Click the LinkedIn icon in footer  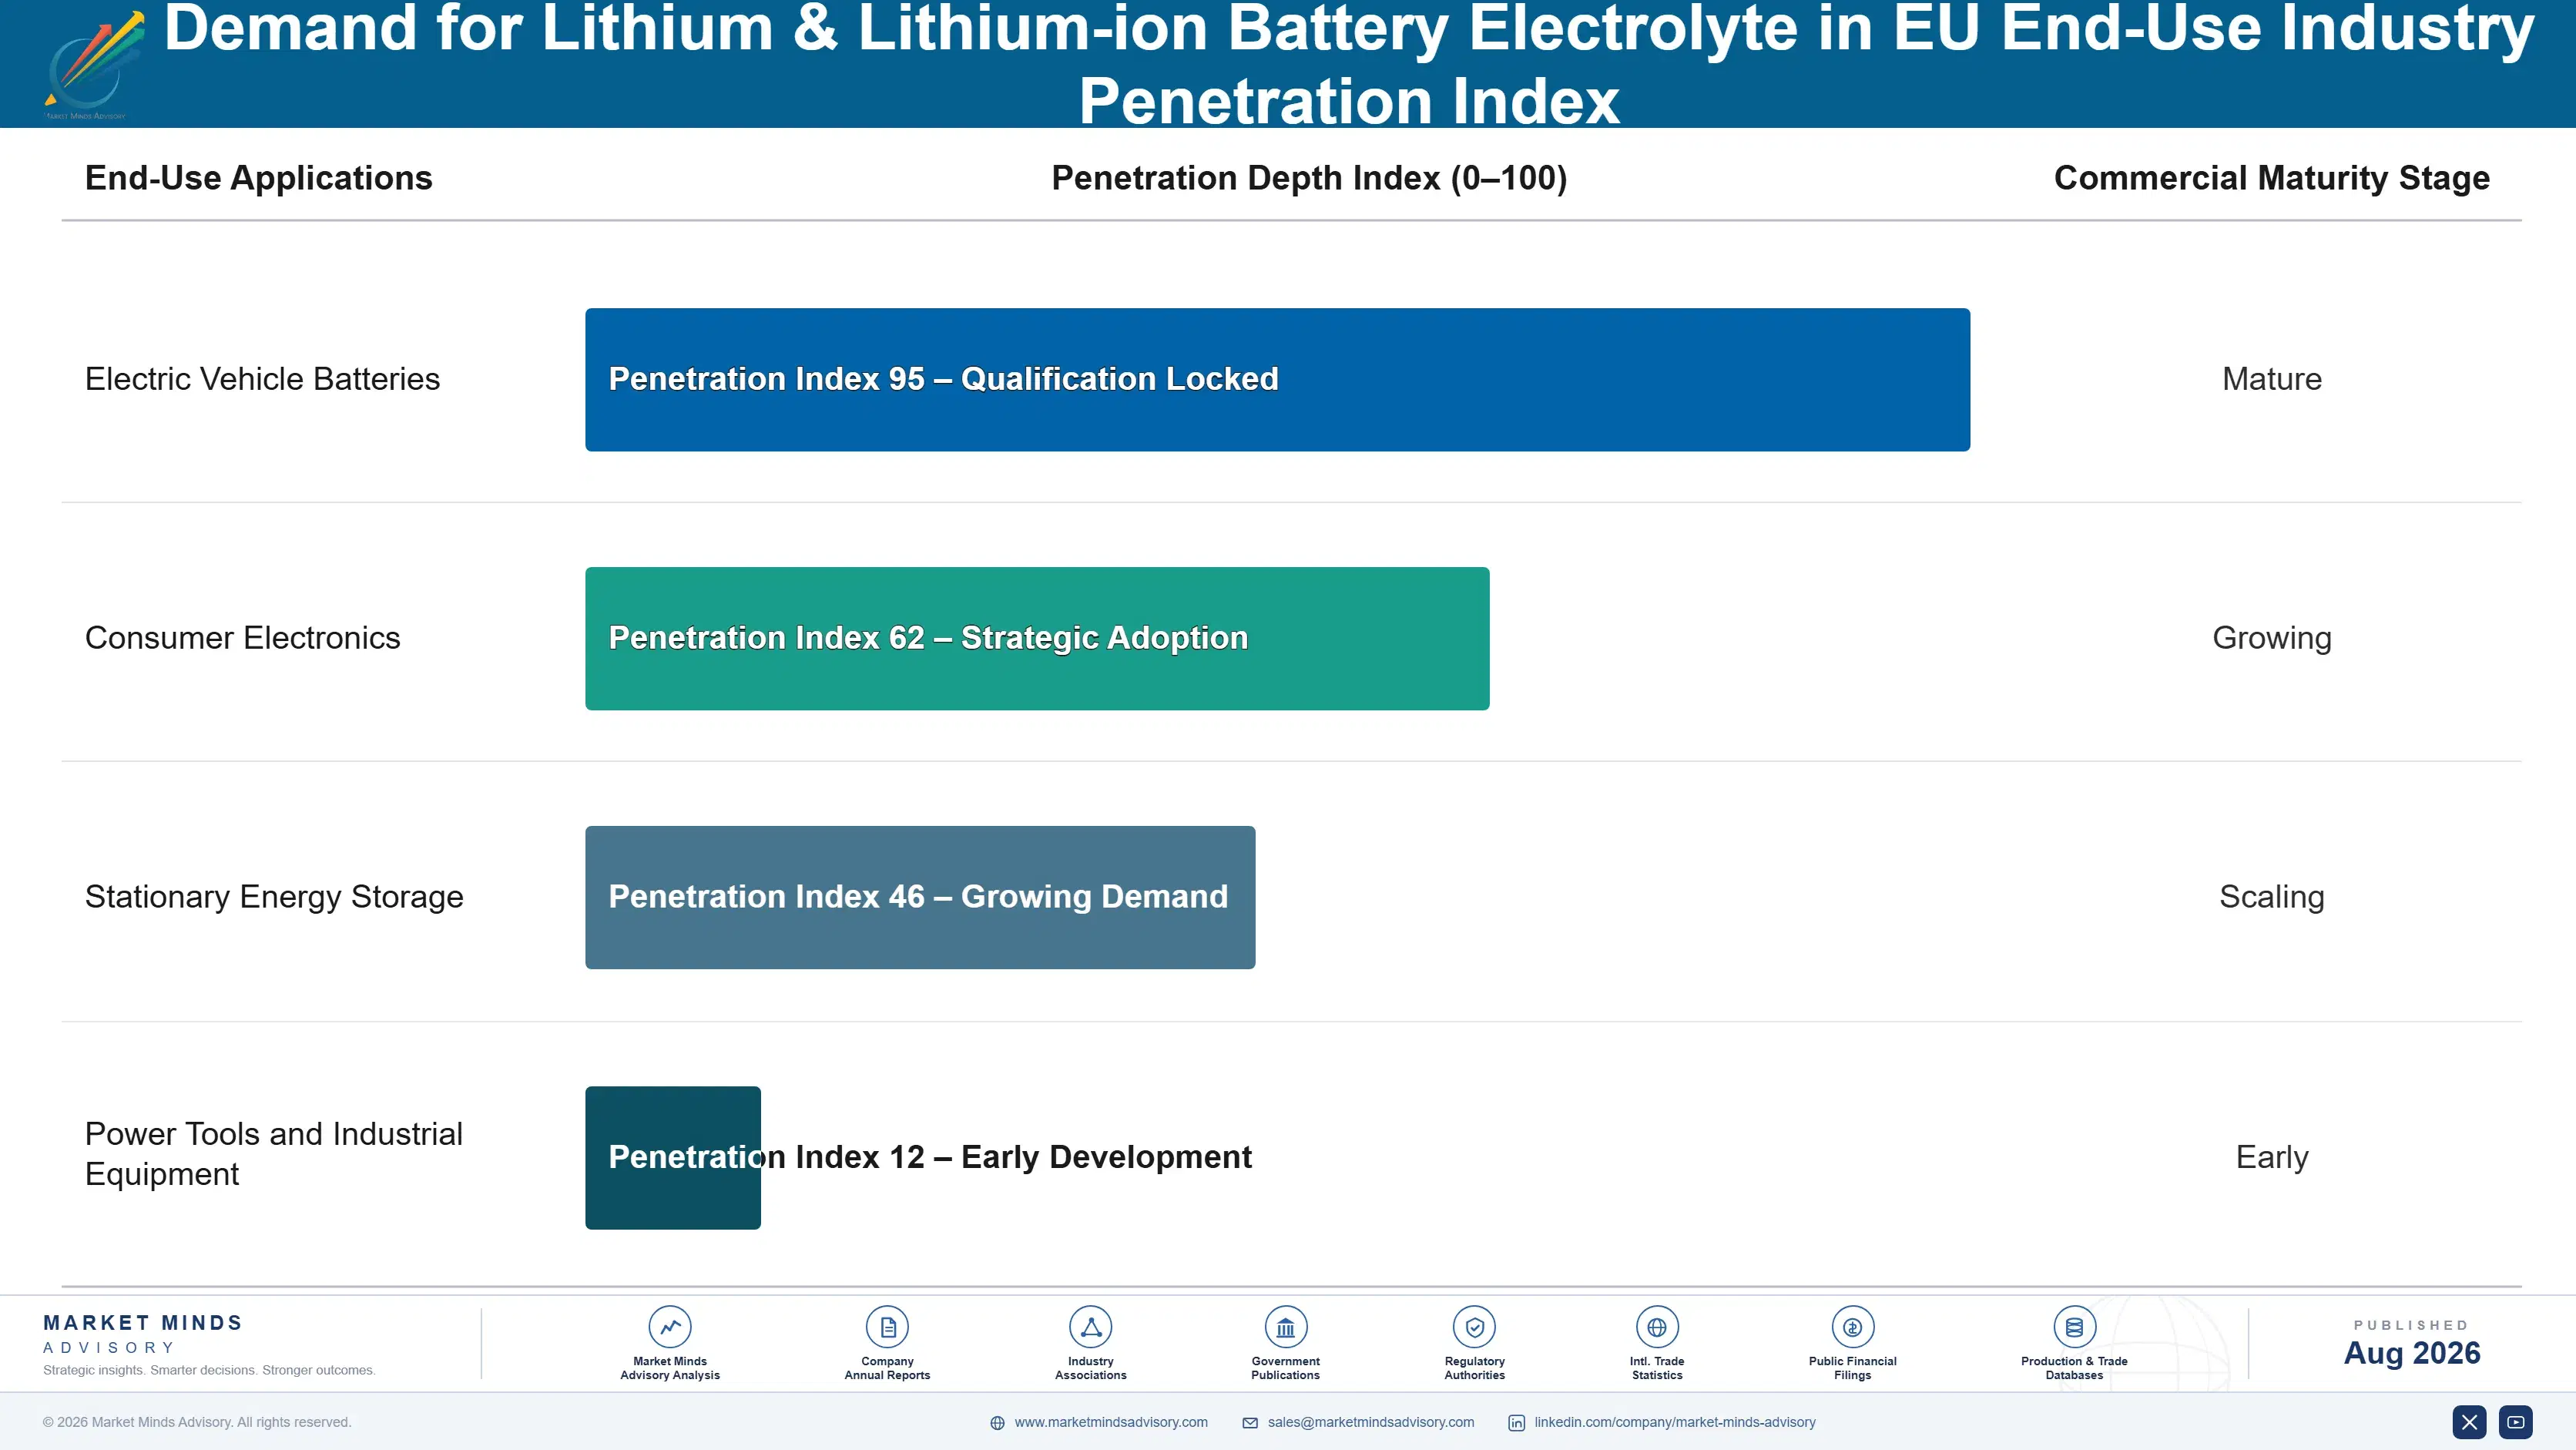pyautogui.click(x=1516, y=1423)
